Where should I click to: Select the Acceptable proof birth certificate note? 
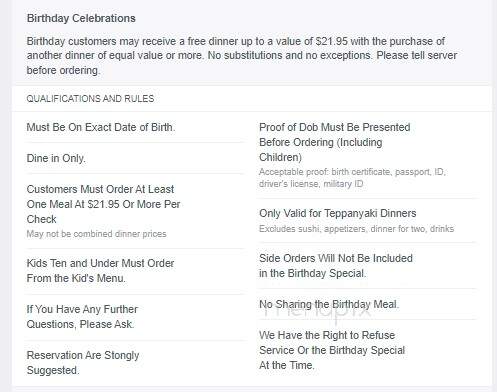tap(352, 178)
